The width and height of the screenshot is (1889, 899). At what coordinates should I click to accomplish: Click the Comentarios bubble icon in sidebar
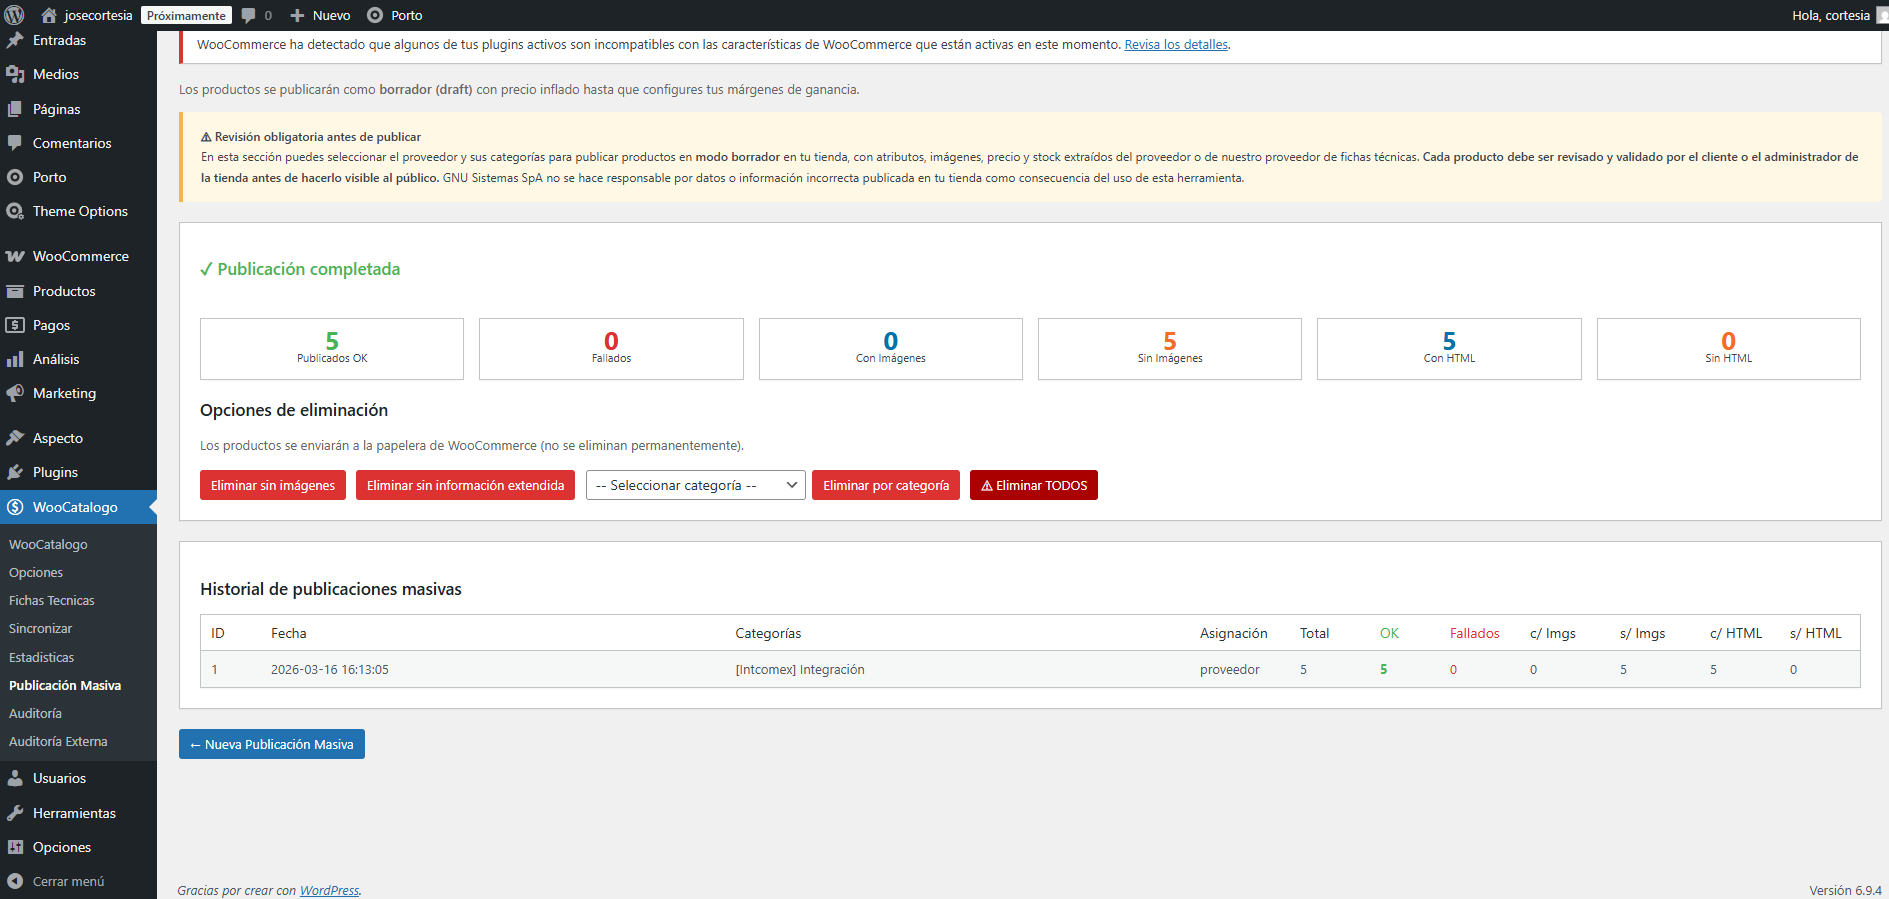point(15,143)
